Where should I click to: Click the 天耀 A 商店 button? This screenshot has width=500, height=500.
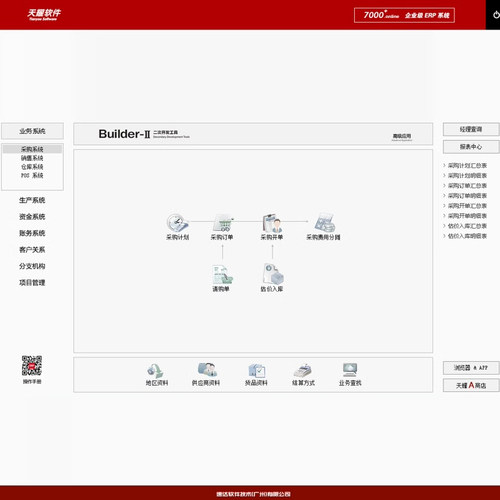471,385
